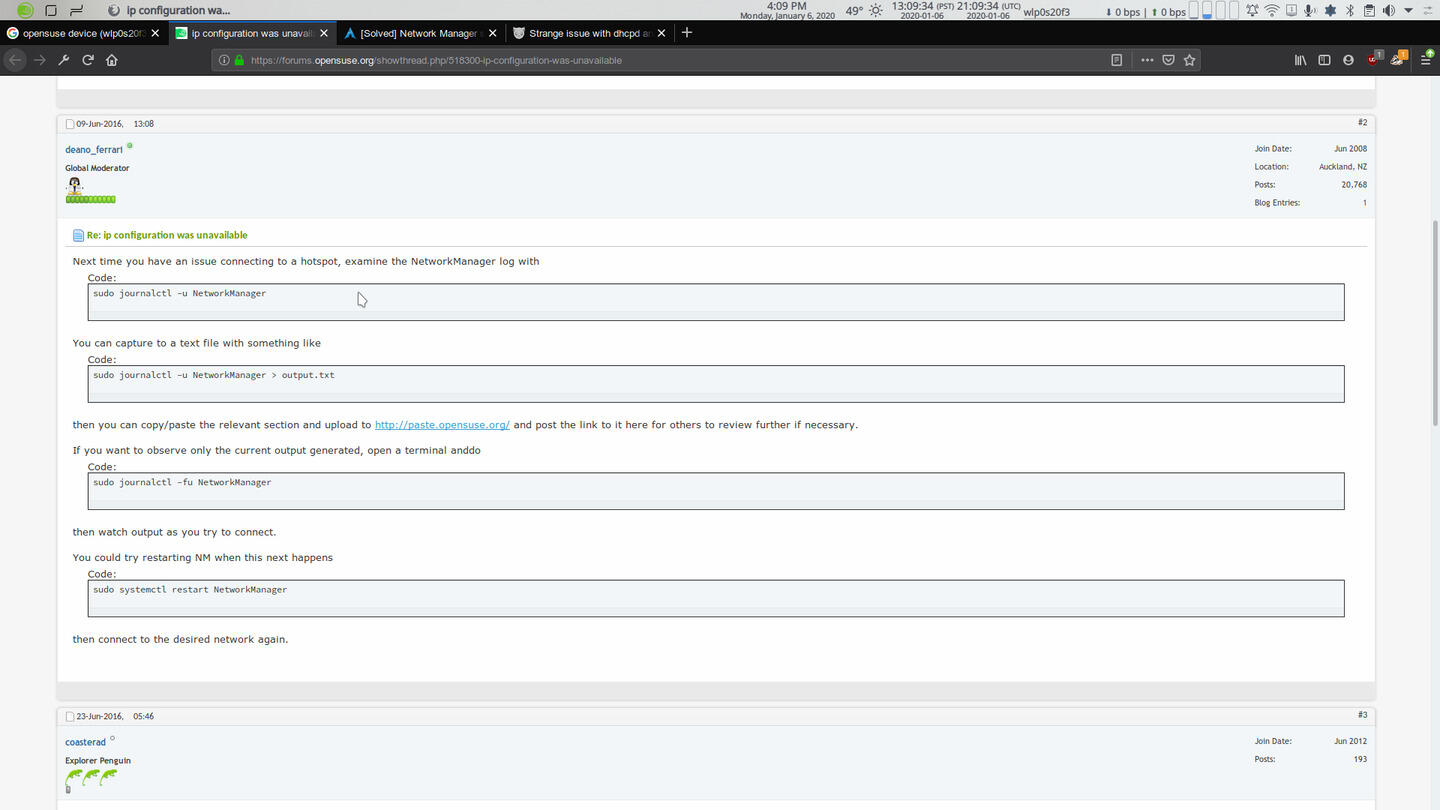Click the browser back arrow

(15, 60)
